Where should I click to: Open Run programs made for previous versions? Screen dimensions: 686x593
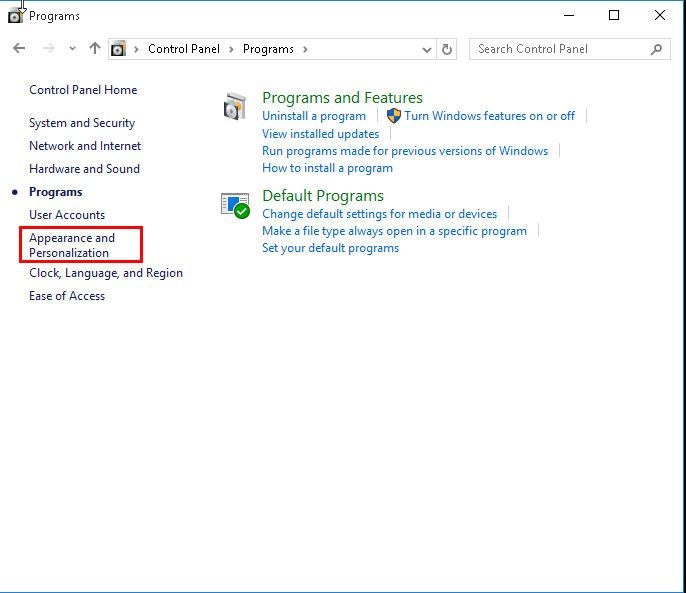(405, 151)
